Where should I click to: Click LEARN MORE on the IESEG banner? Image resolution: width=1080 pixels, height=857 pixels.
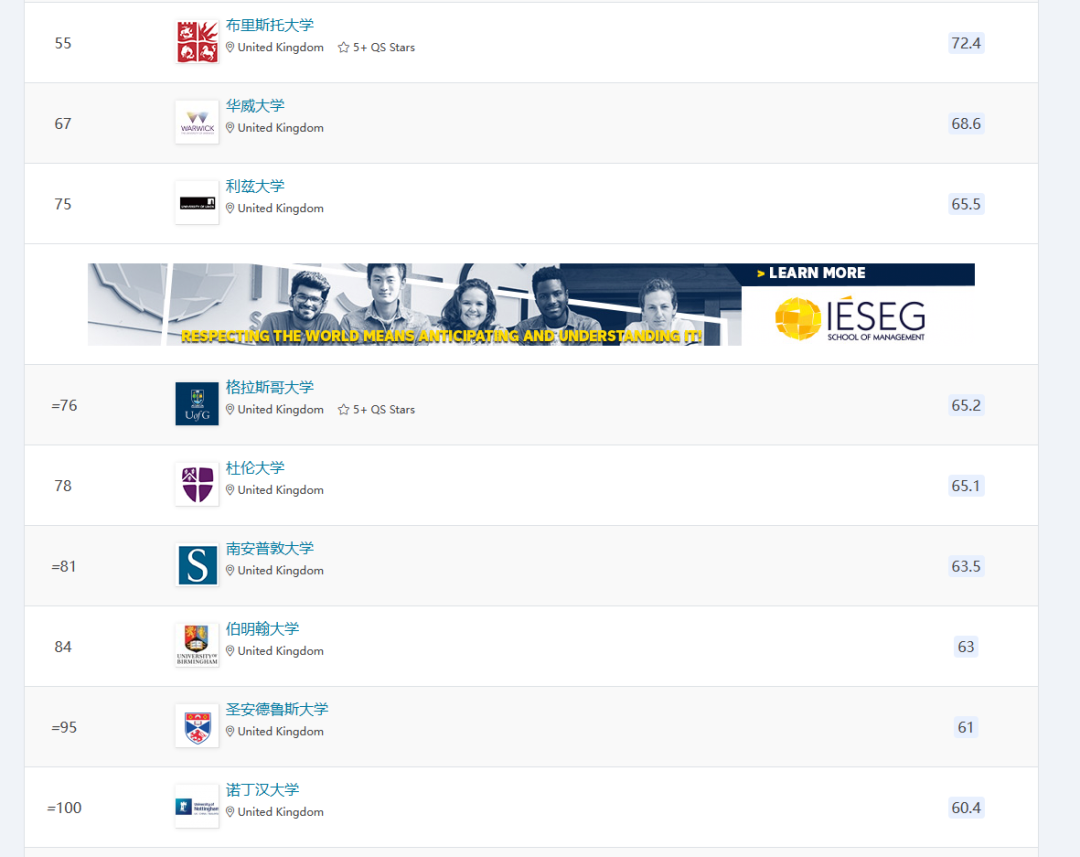811,273
